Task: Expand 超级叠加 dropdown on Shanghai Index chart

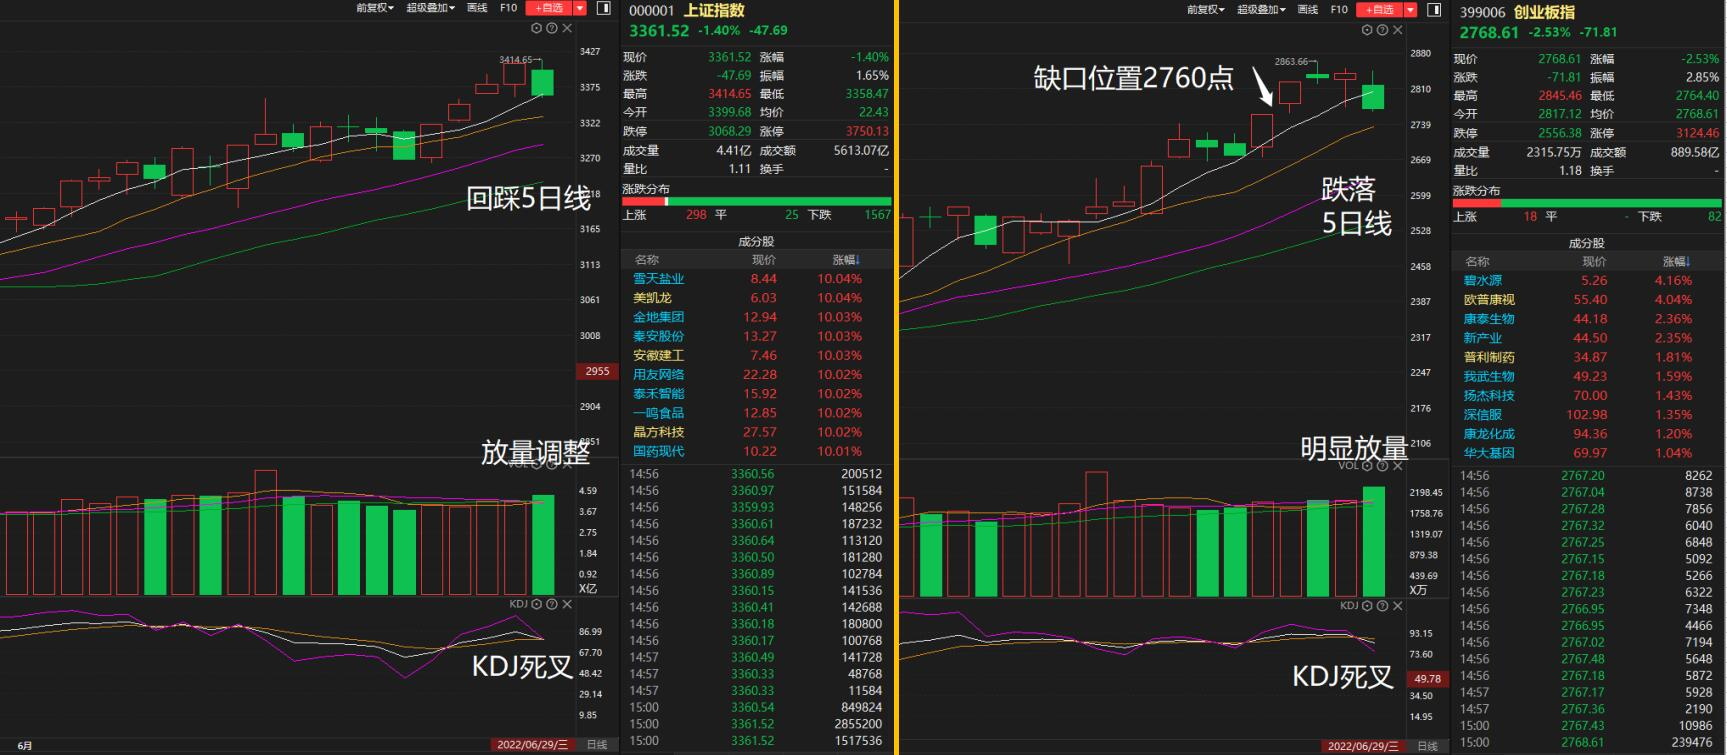Action: (x=430, y=8)
